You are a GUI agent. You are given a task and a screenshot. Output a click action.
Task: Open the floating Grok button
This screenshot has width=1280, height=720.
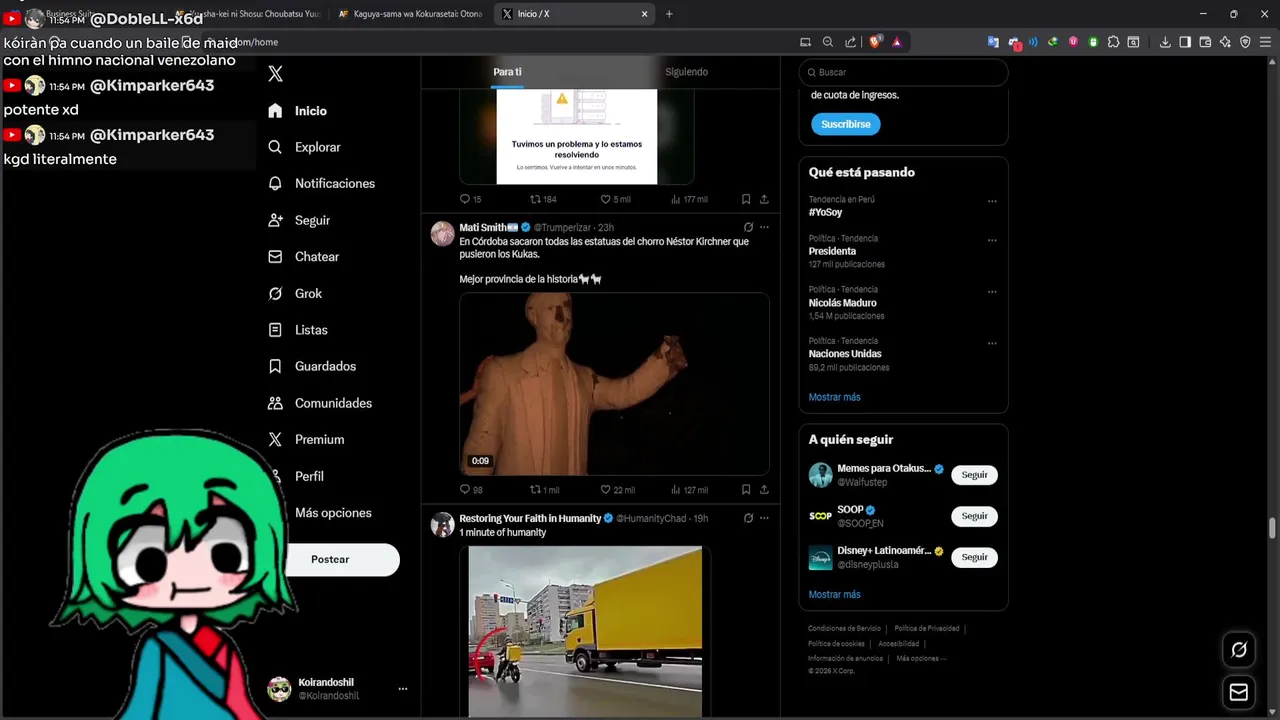click(1239, 650)
